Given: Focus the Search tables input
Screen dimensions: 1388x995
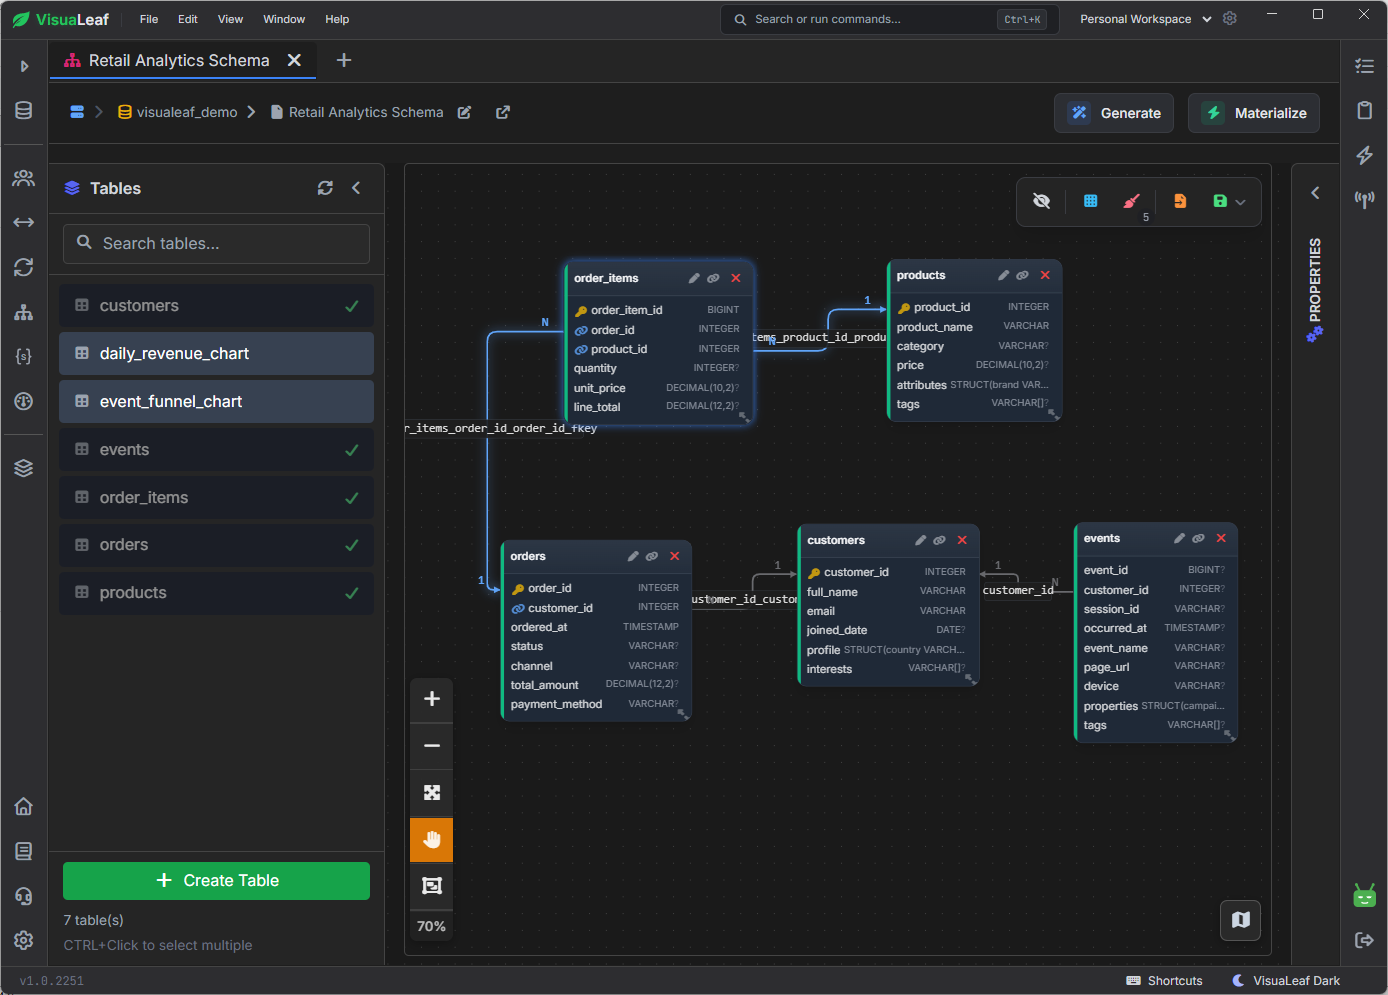Looking at the screenshot, I should (216, 243).
